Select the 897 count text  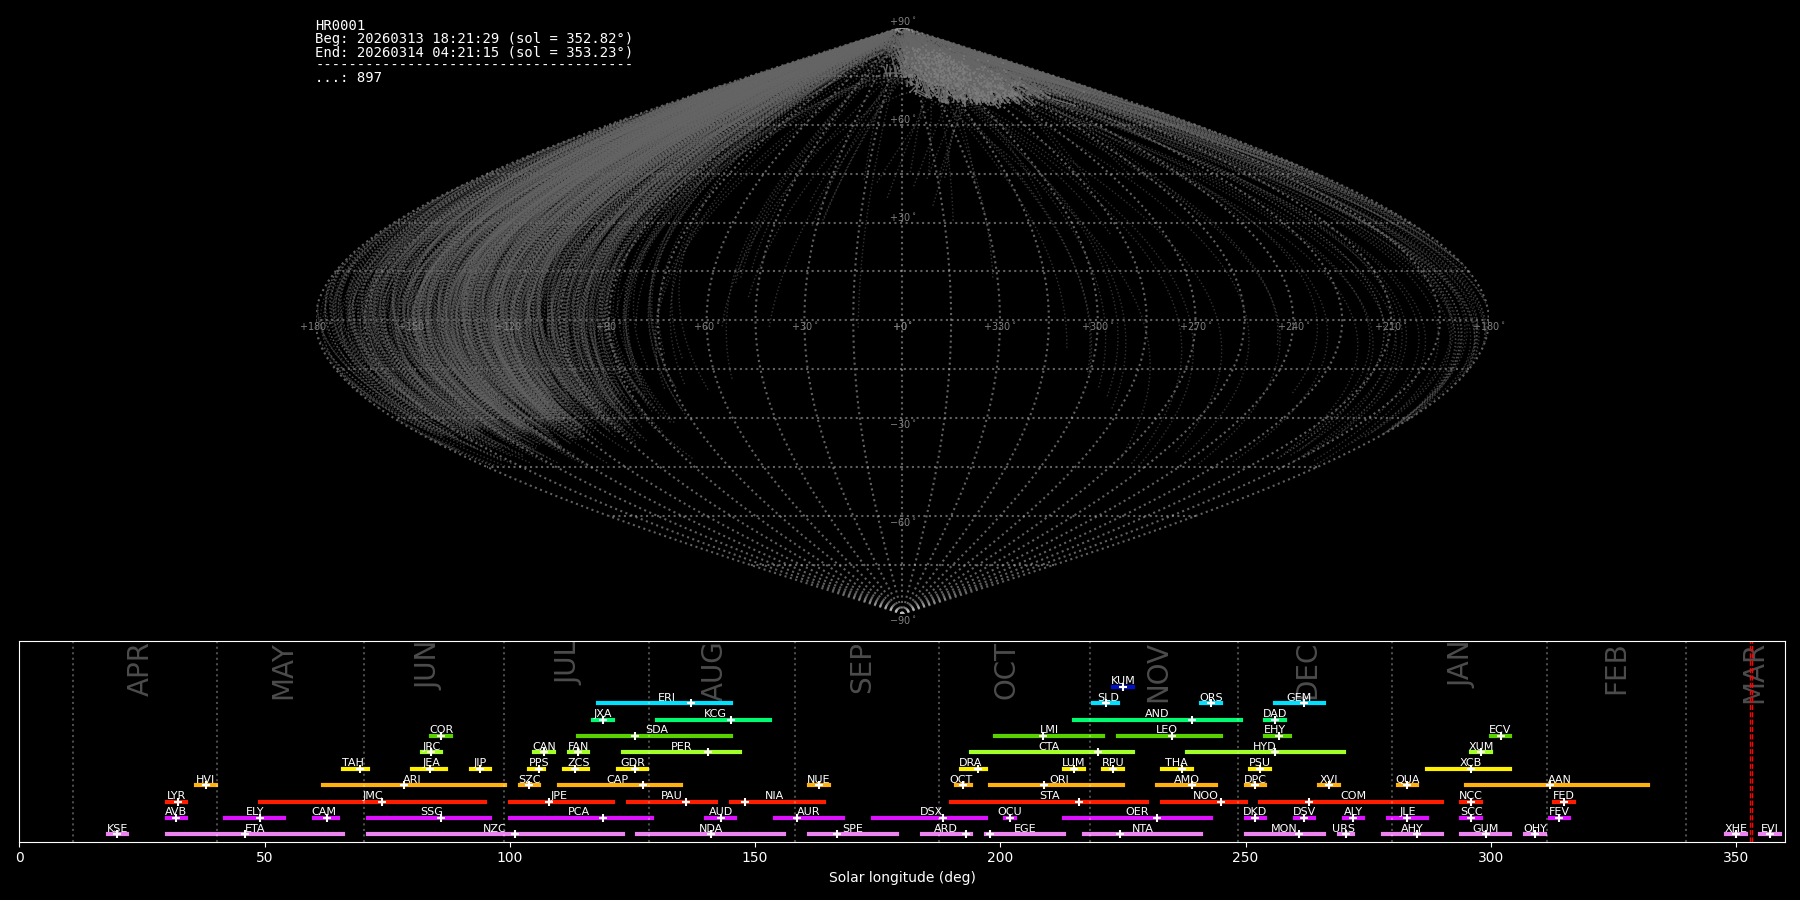pyautogui.click(x=369, y=78)
